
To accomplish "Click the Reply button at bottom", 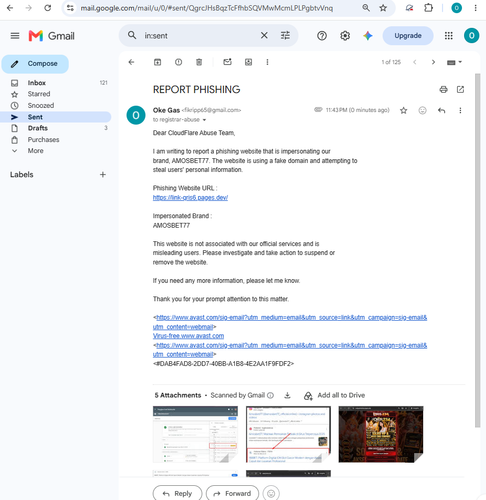I will [x=177, y=493].
